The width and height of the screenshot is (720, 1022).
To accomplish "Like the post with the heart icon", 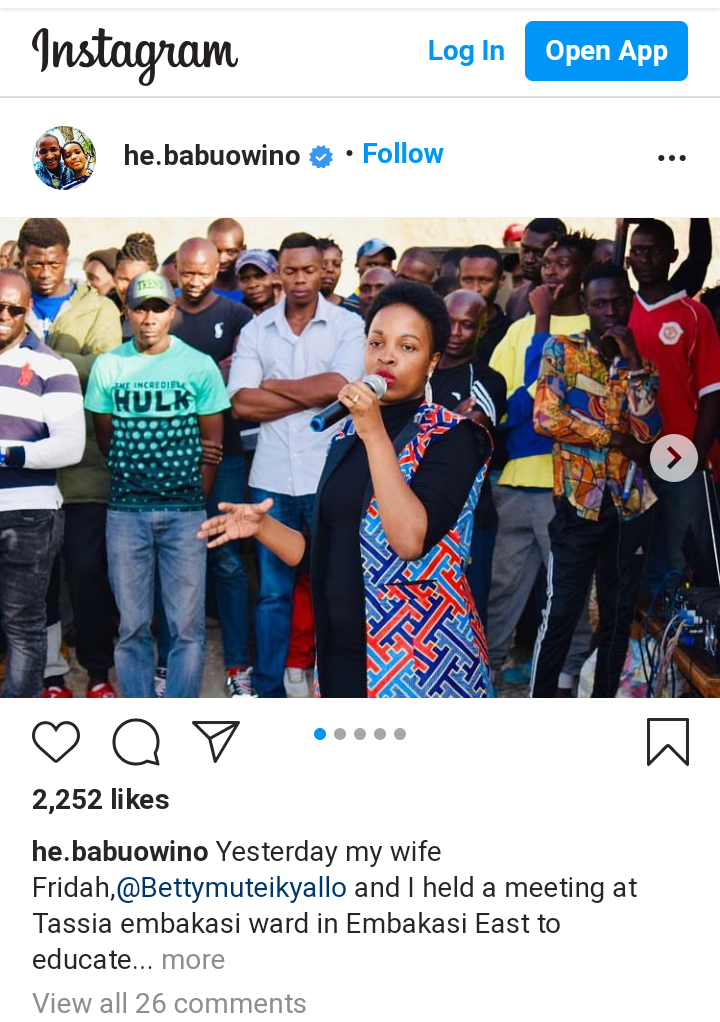I will [56, 742].
